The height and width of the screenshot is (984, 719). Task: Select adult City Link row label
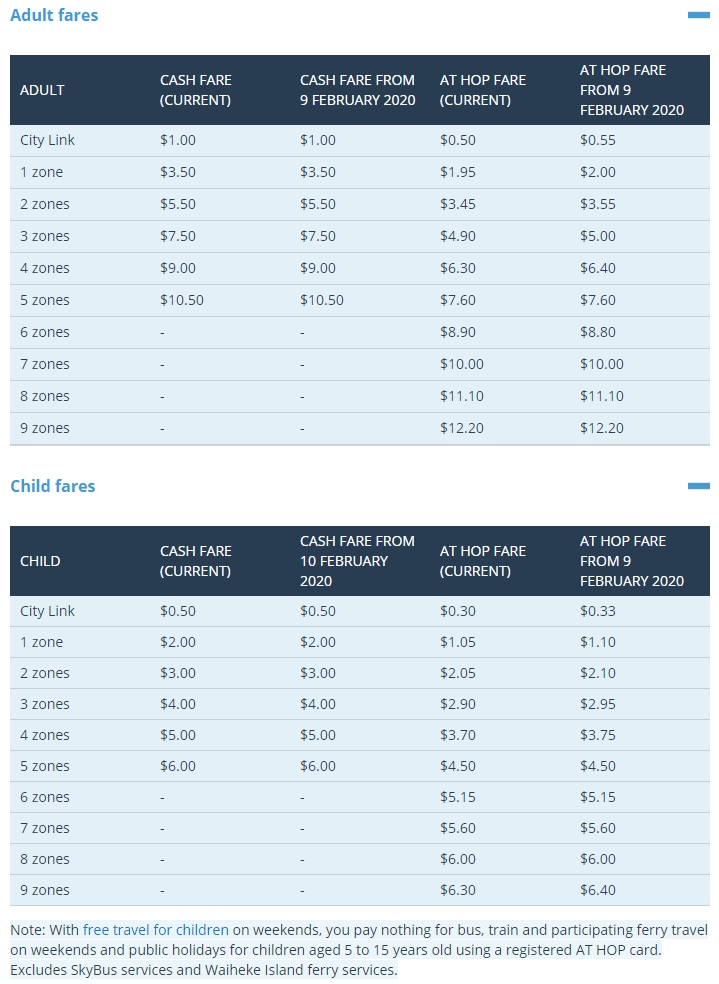pyautogui.click(x=47, y=140)
